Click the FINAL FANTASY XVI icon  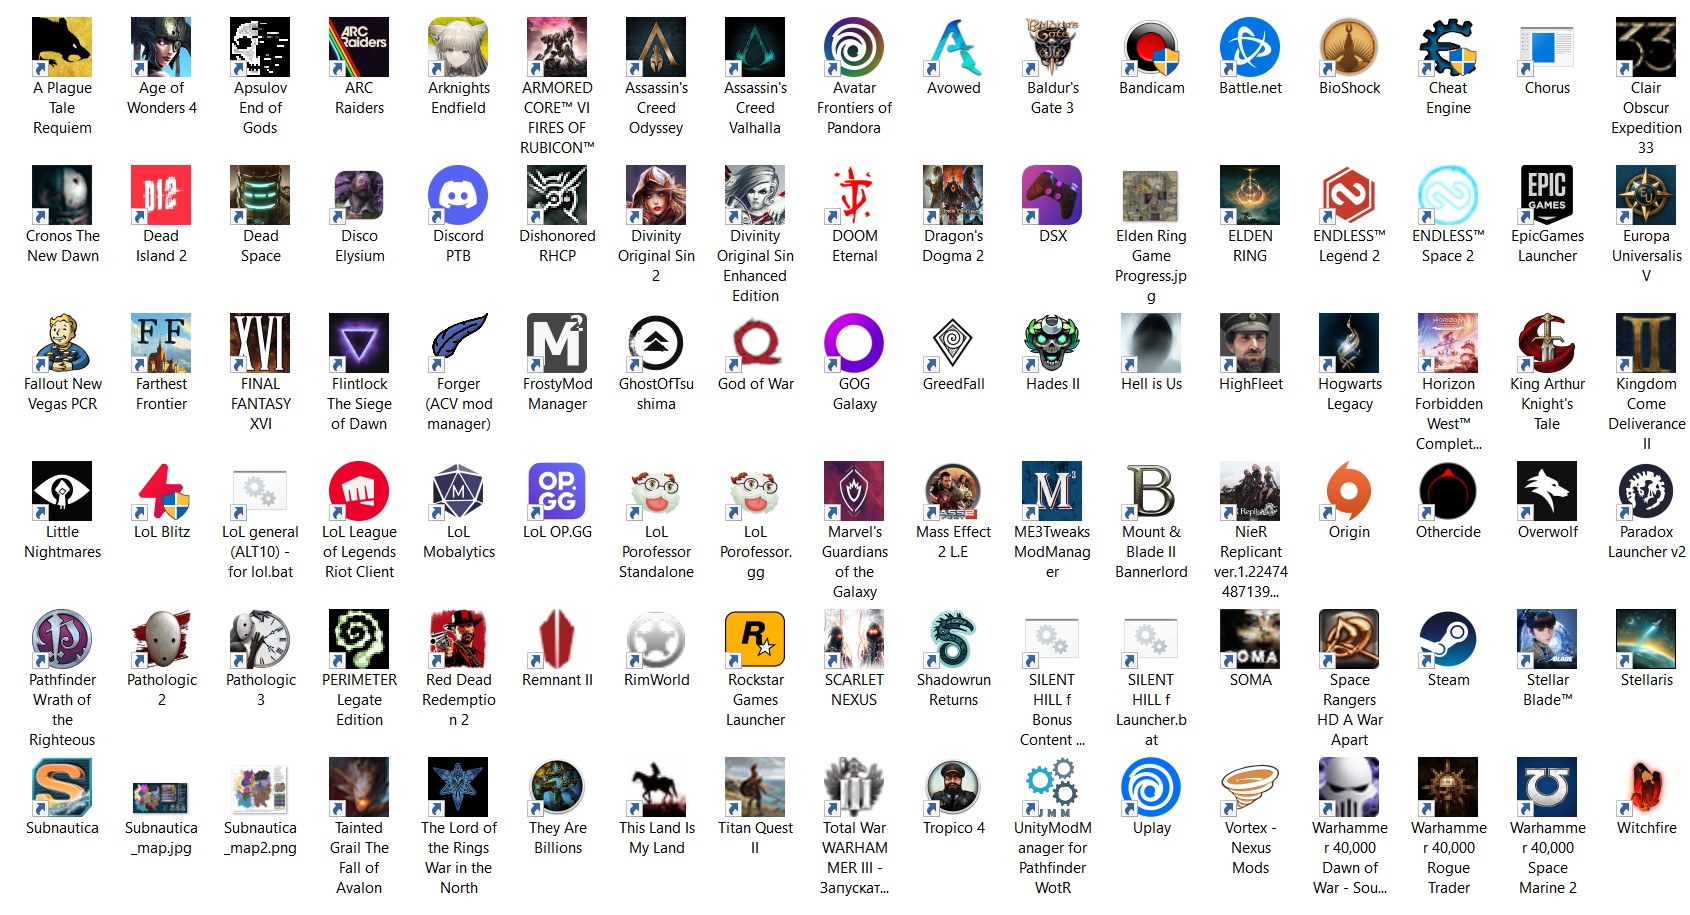(260, 343)
